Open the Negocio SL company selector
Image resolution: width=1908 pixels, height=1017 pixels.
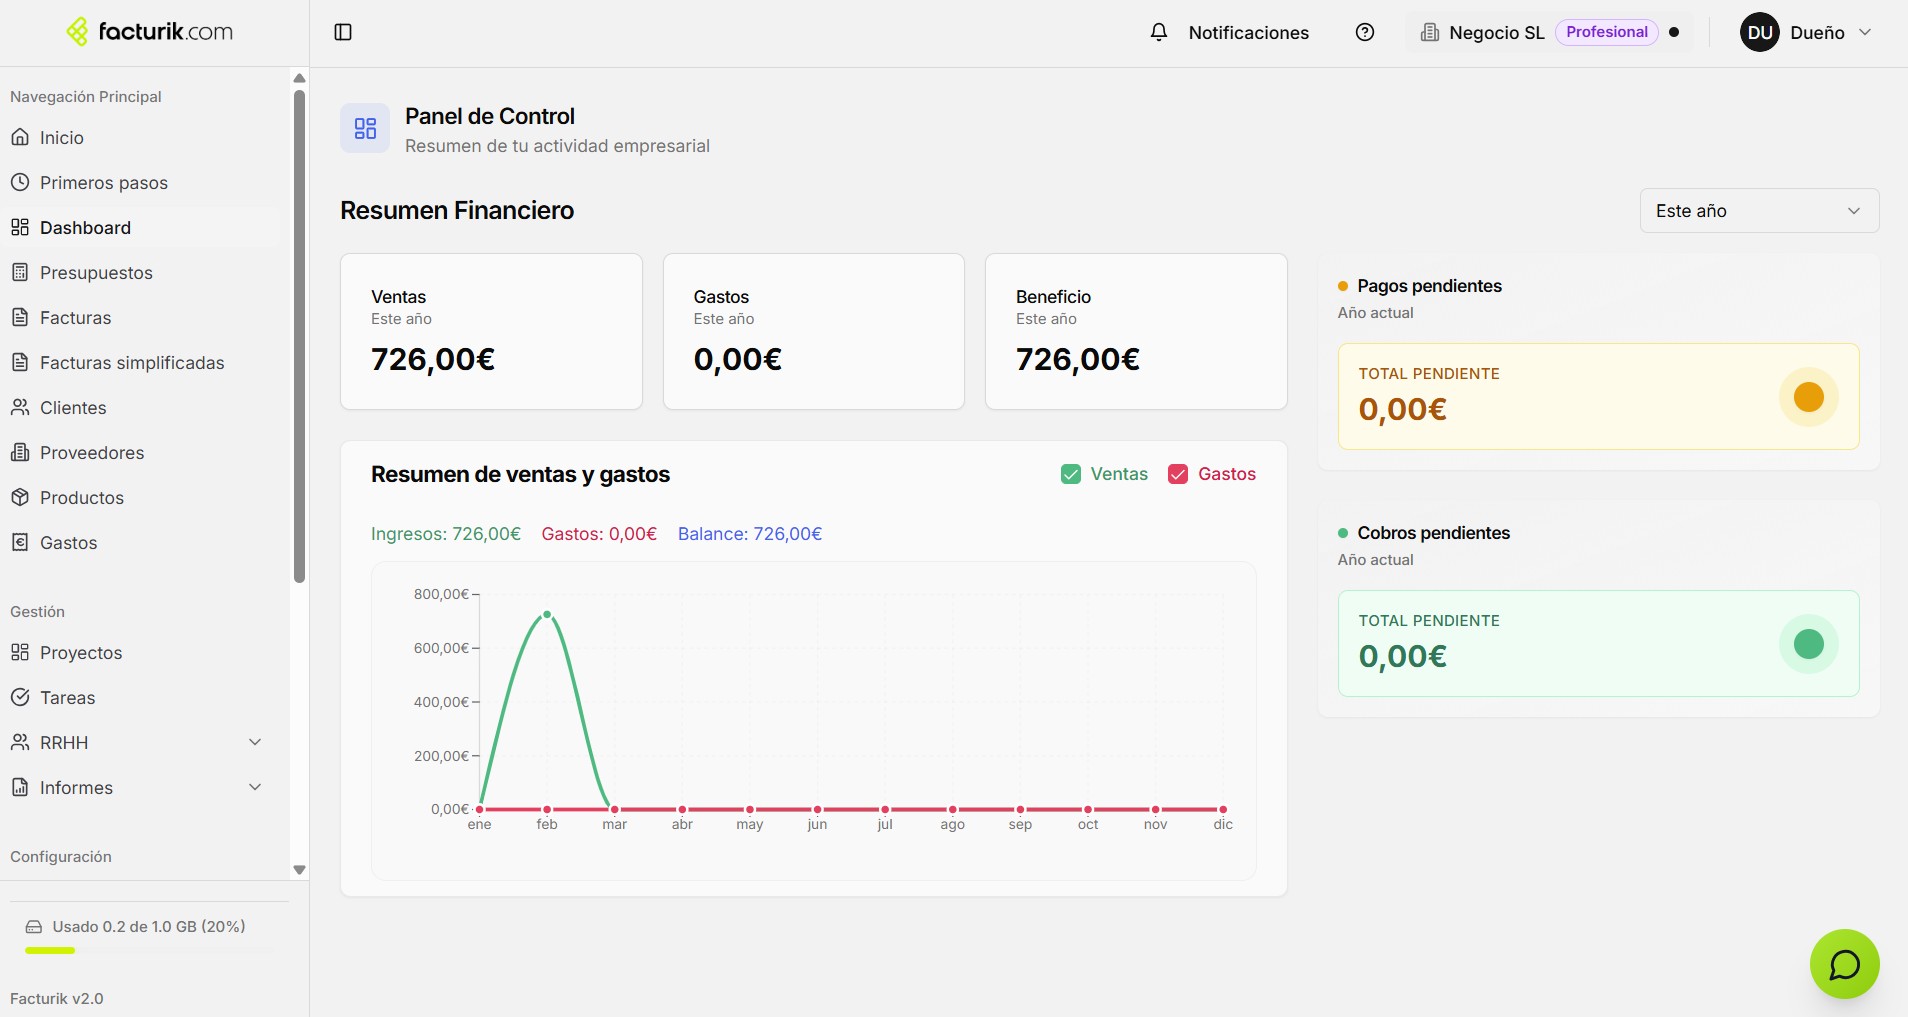click(1548, 32)
